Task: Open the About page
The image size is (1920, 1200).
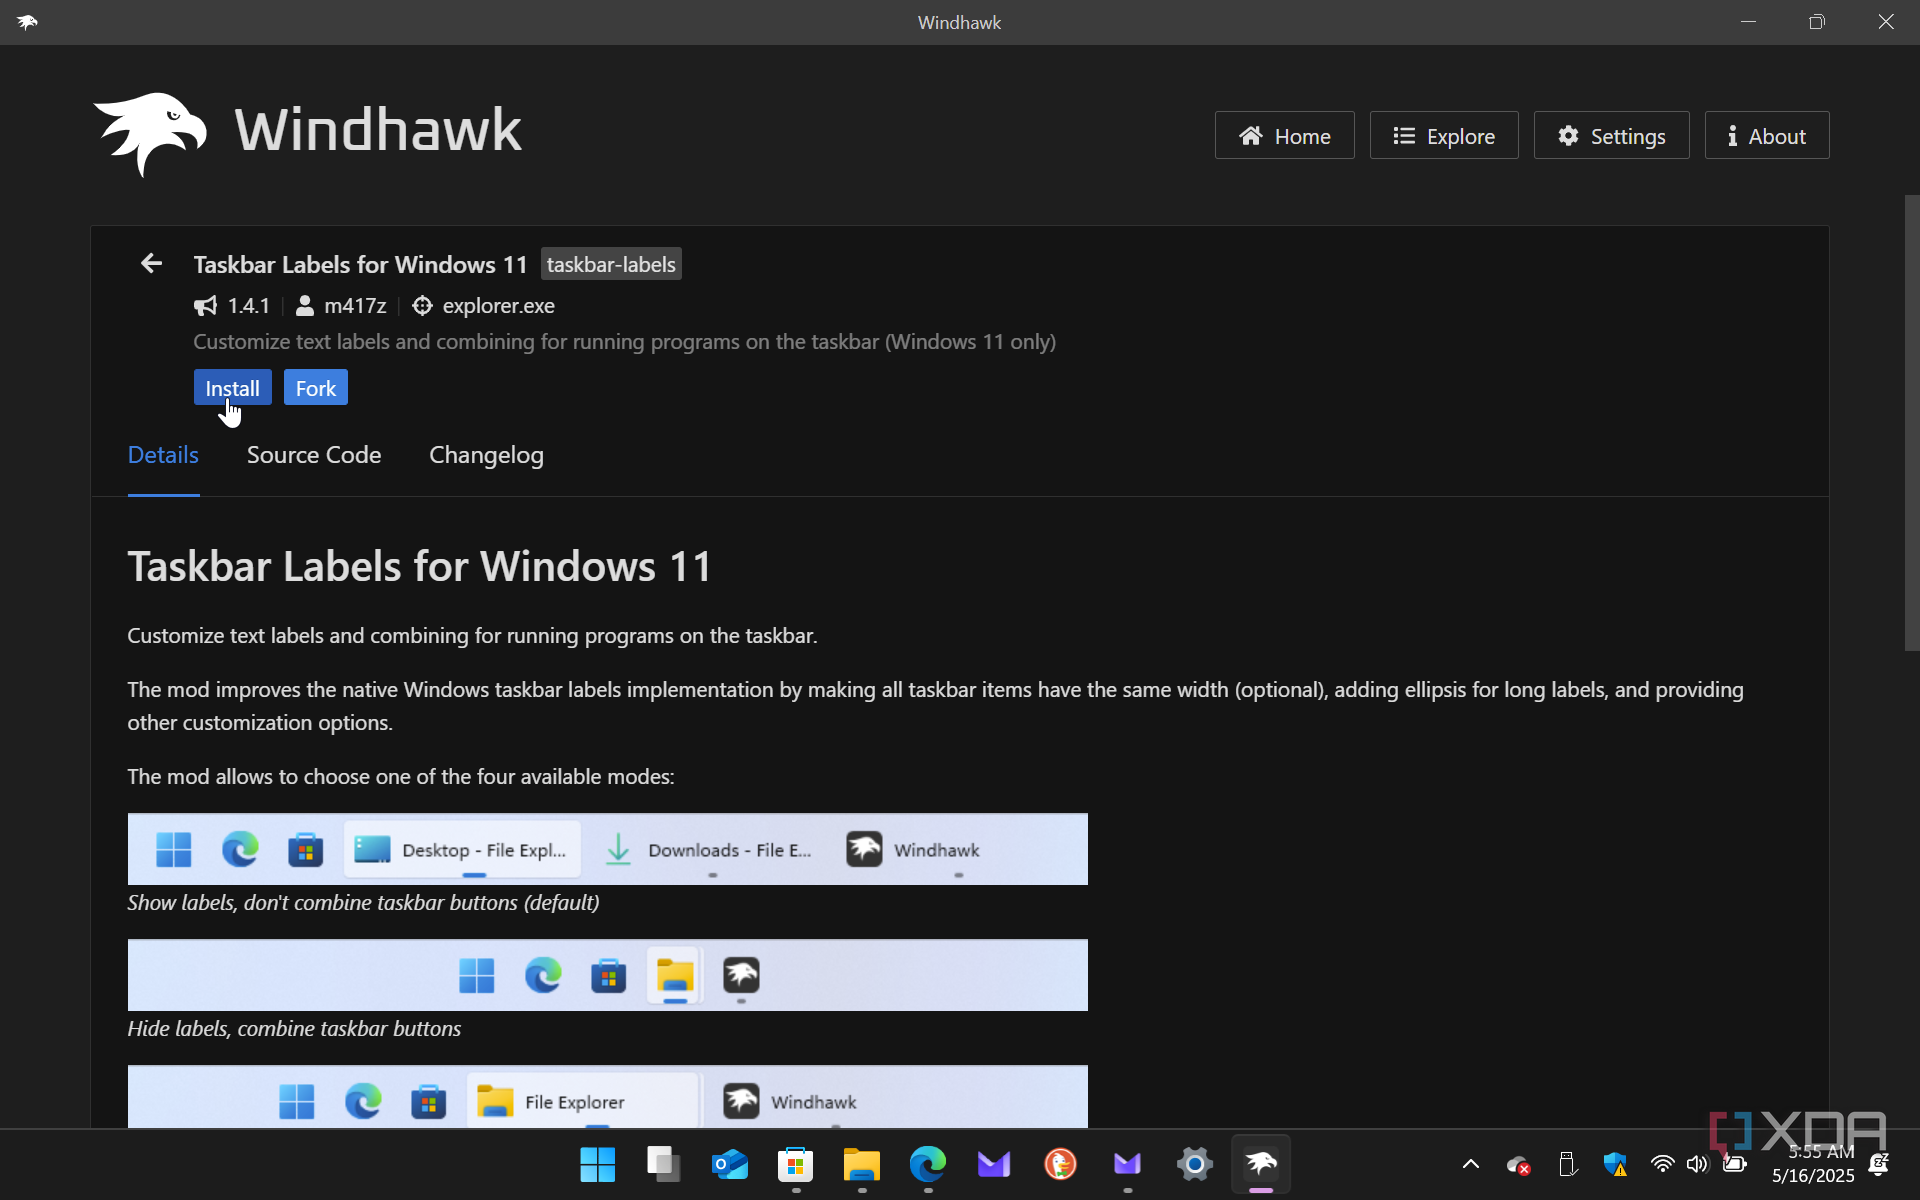Action: tap(1766, 135)
